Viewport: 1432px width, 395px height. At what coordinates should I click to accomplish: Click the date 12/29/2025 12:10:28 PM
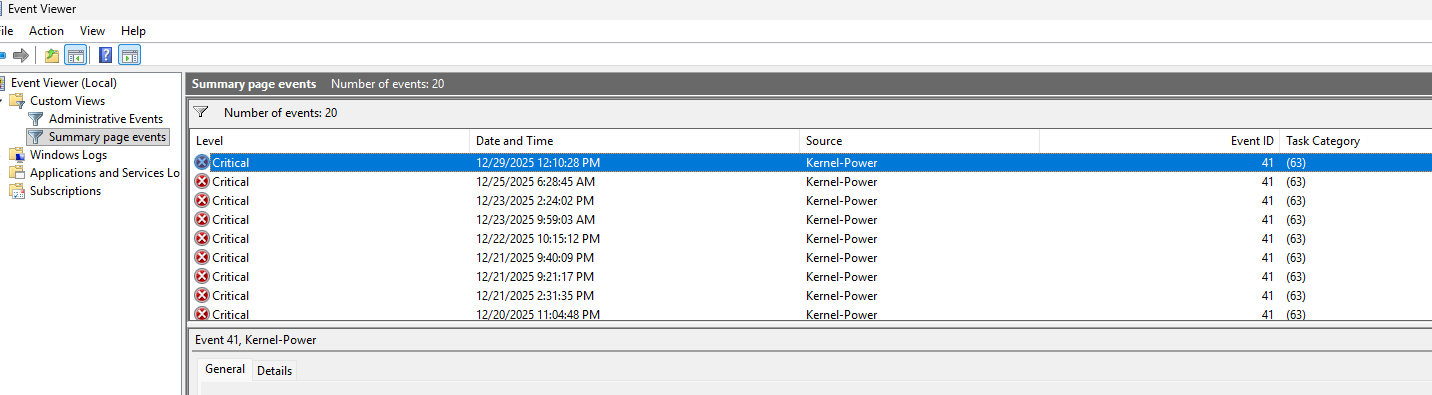[538, 162]
